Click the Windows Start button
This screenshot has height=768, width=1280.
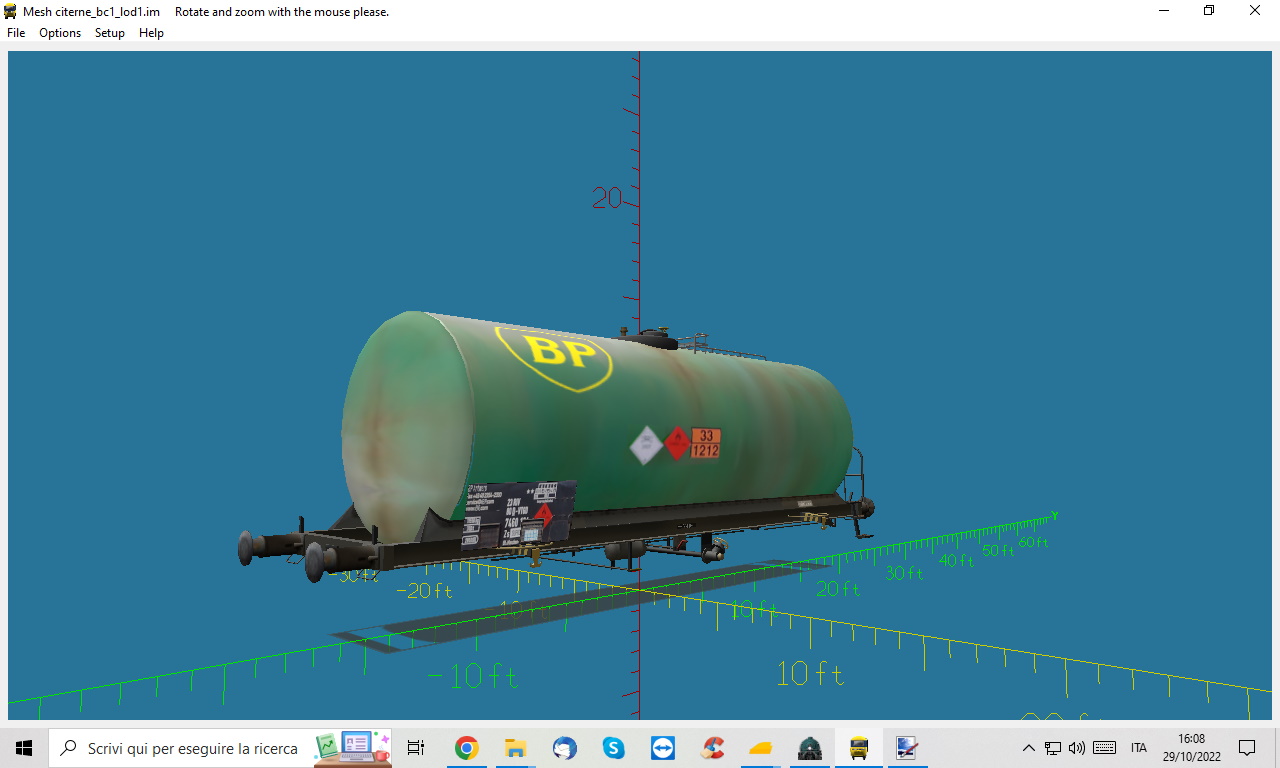tap(24, 748)
